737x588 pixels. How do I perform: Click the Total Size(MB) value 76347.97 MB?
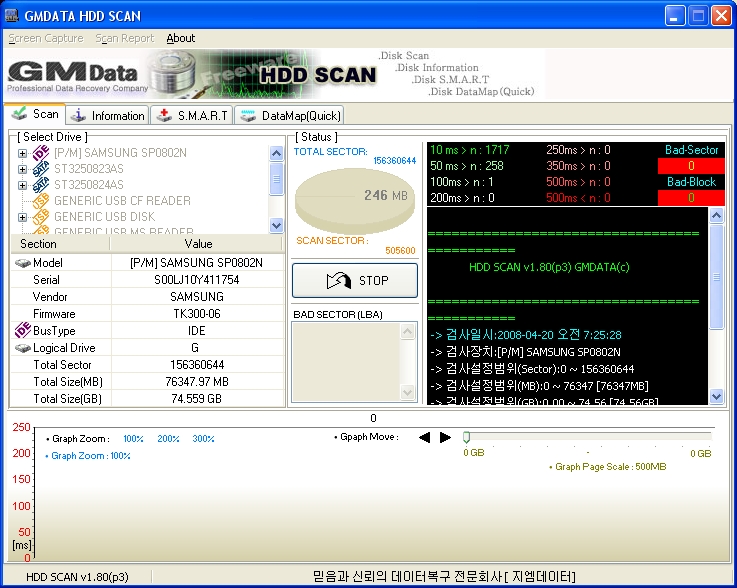pos(197,382)
